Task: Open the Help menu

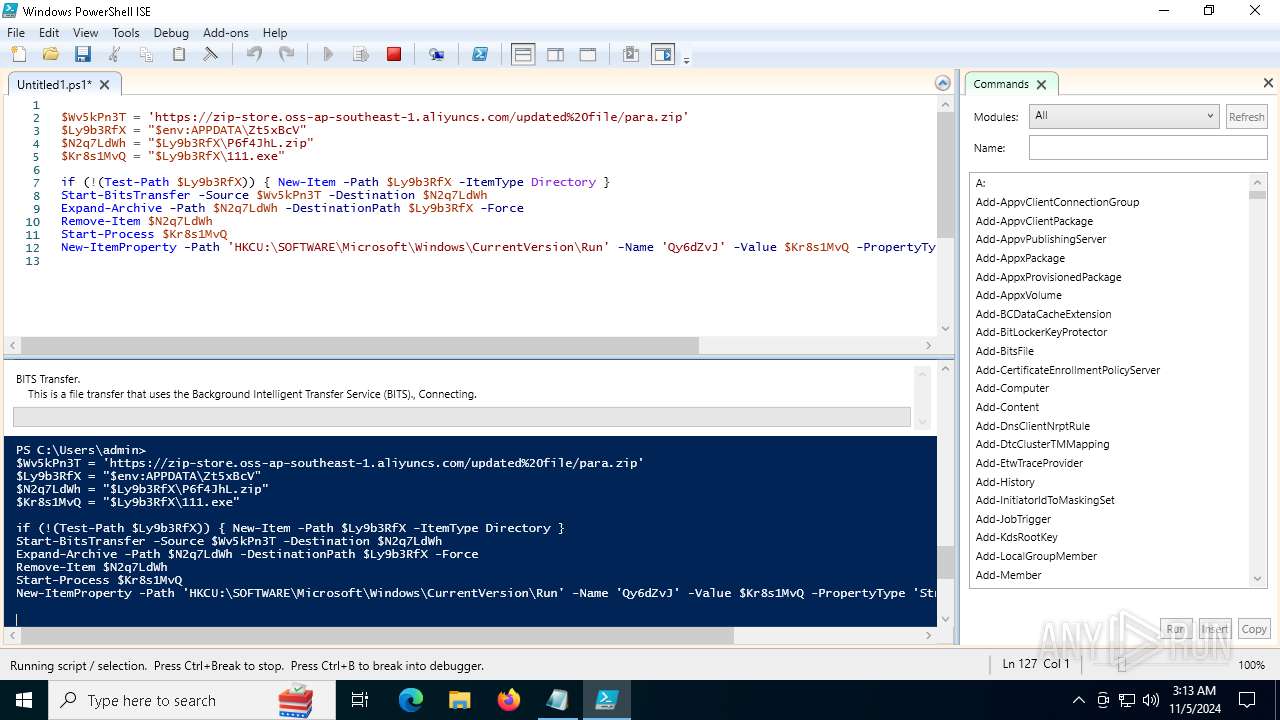Action: (275, 32)
